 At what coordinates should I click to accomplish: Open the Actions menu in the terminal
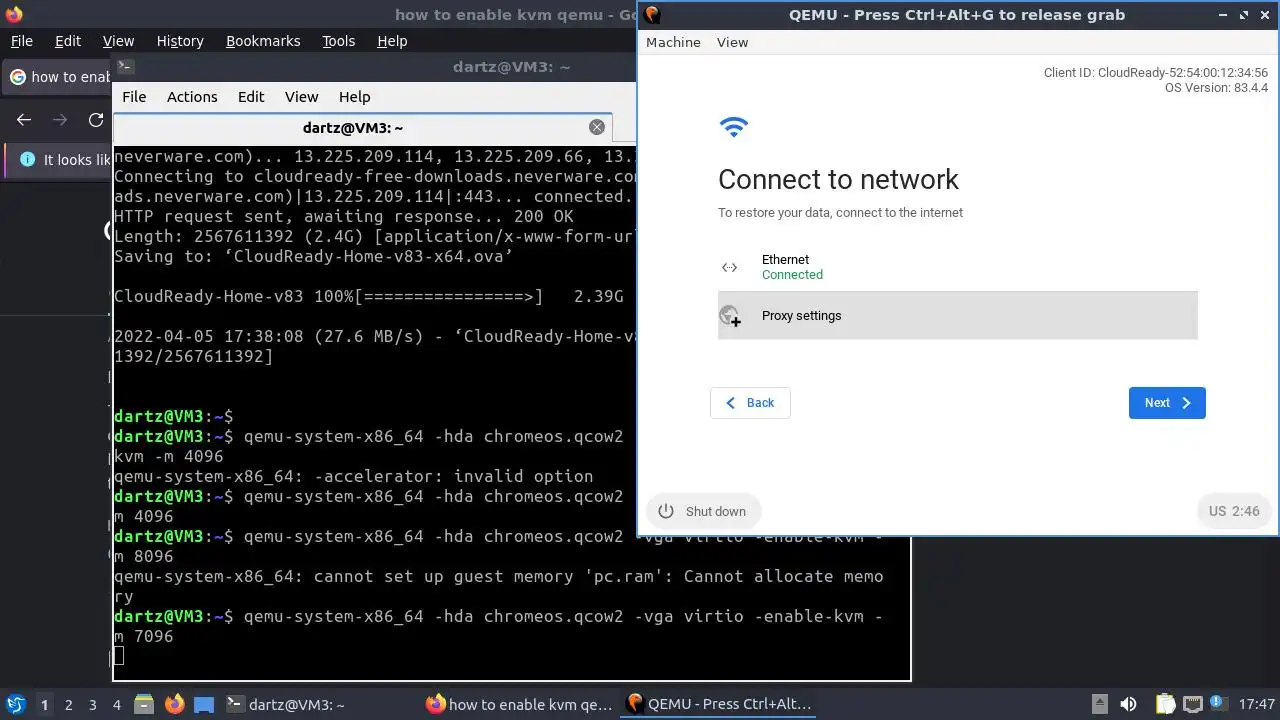[x=192, y=97]
